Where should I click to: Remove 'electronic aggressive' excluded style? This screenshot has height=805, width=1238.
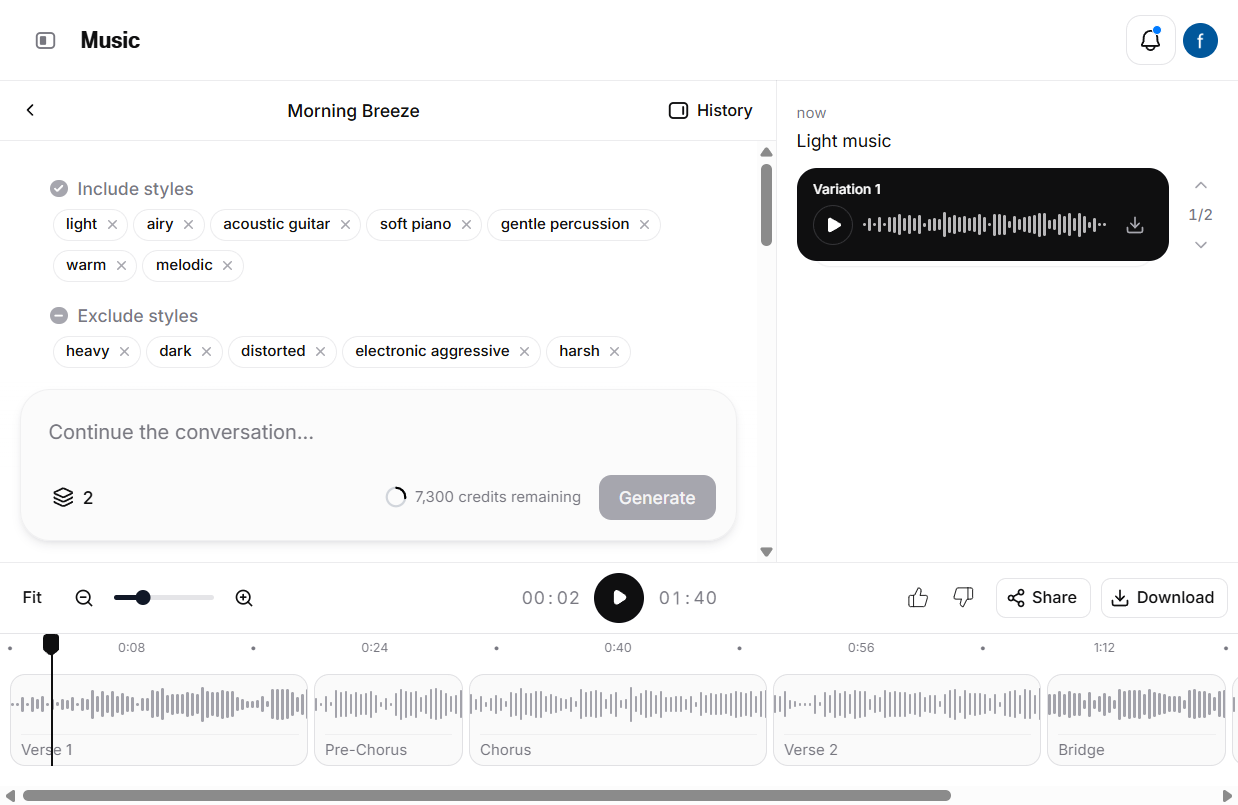(524, 352)
